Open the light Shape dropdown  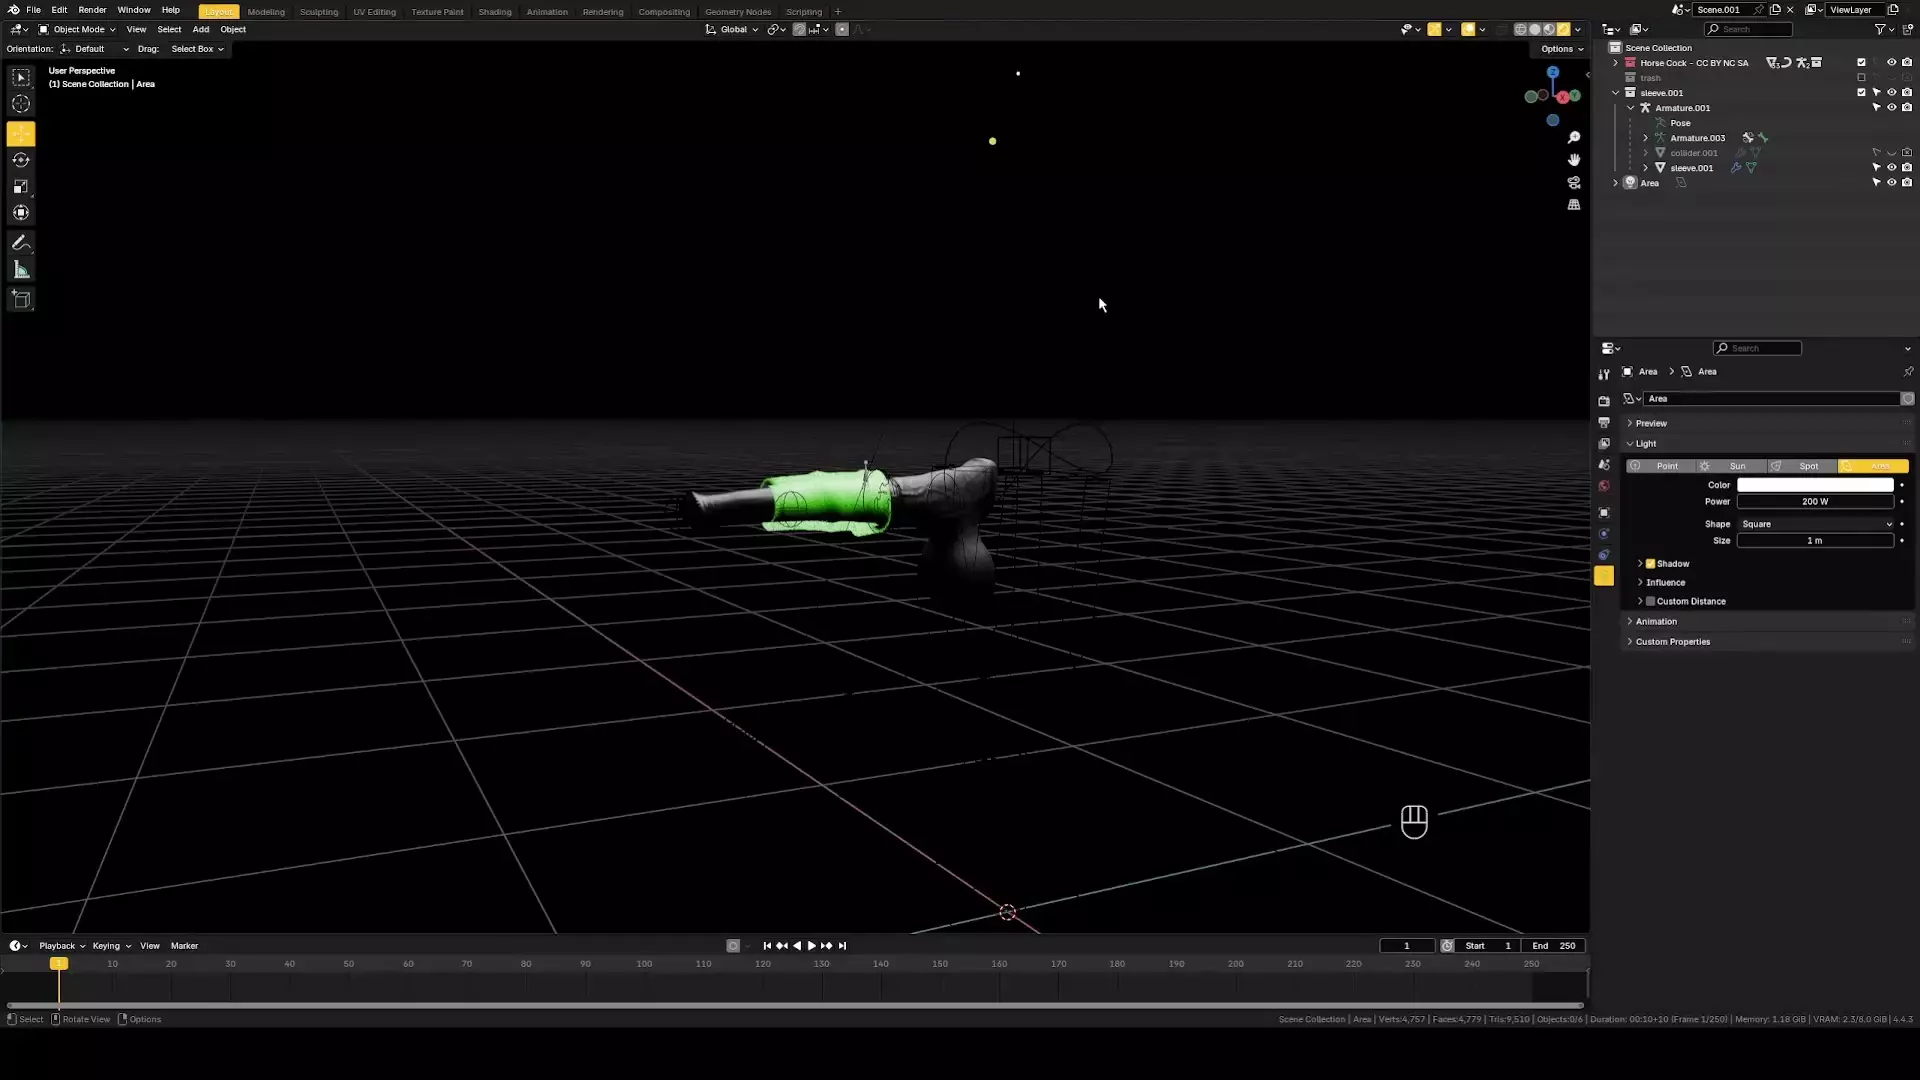1815,524
